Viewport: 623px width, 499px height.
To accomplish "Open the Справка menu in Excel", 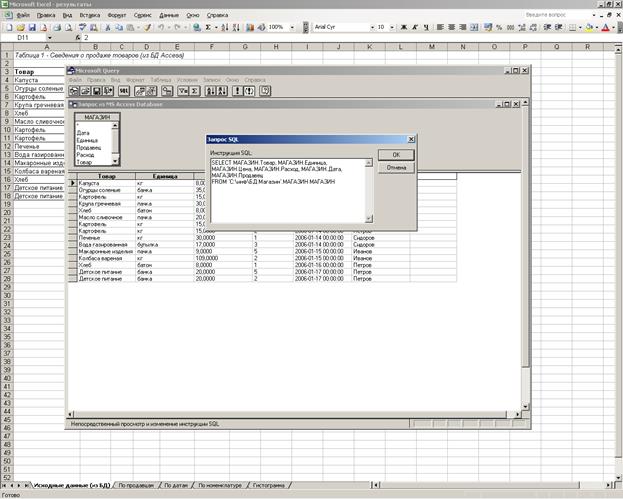I will click(217, 15).
